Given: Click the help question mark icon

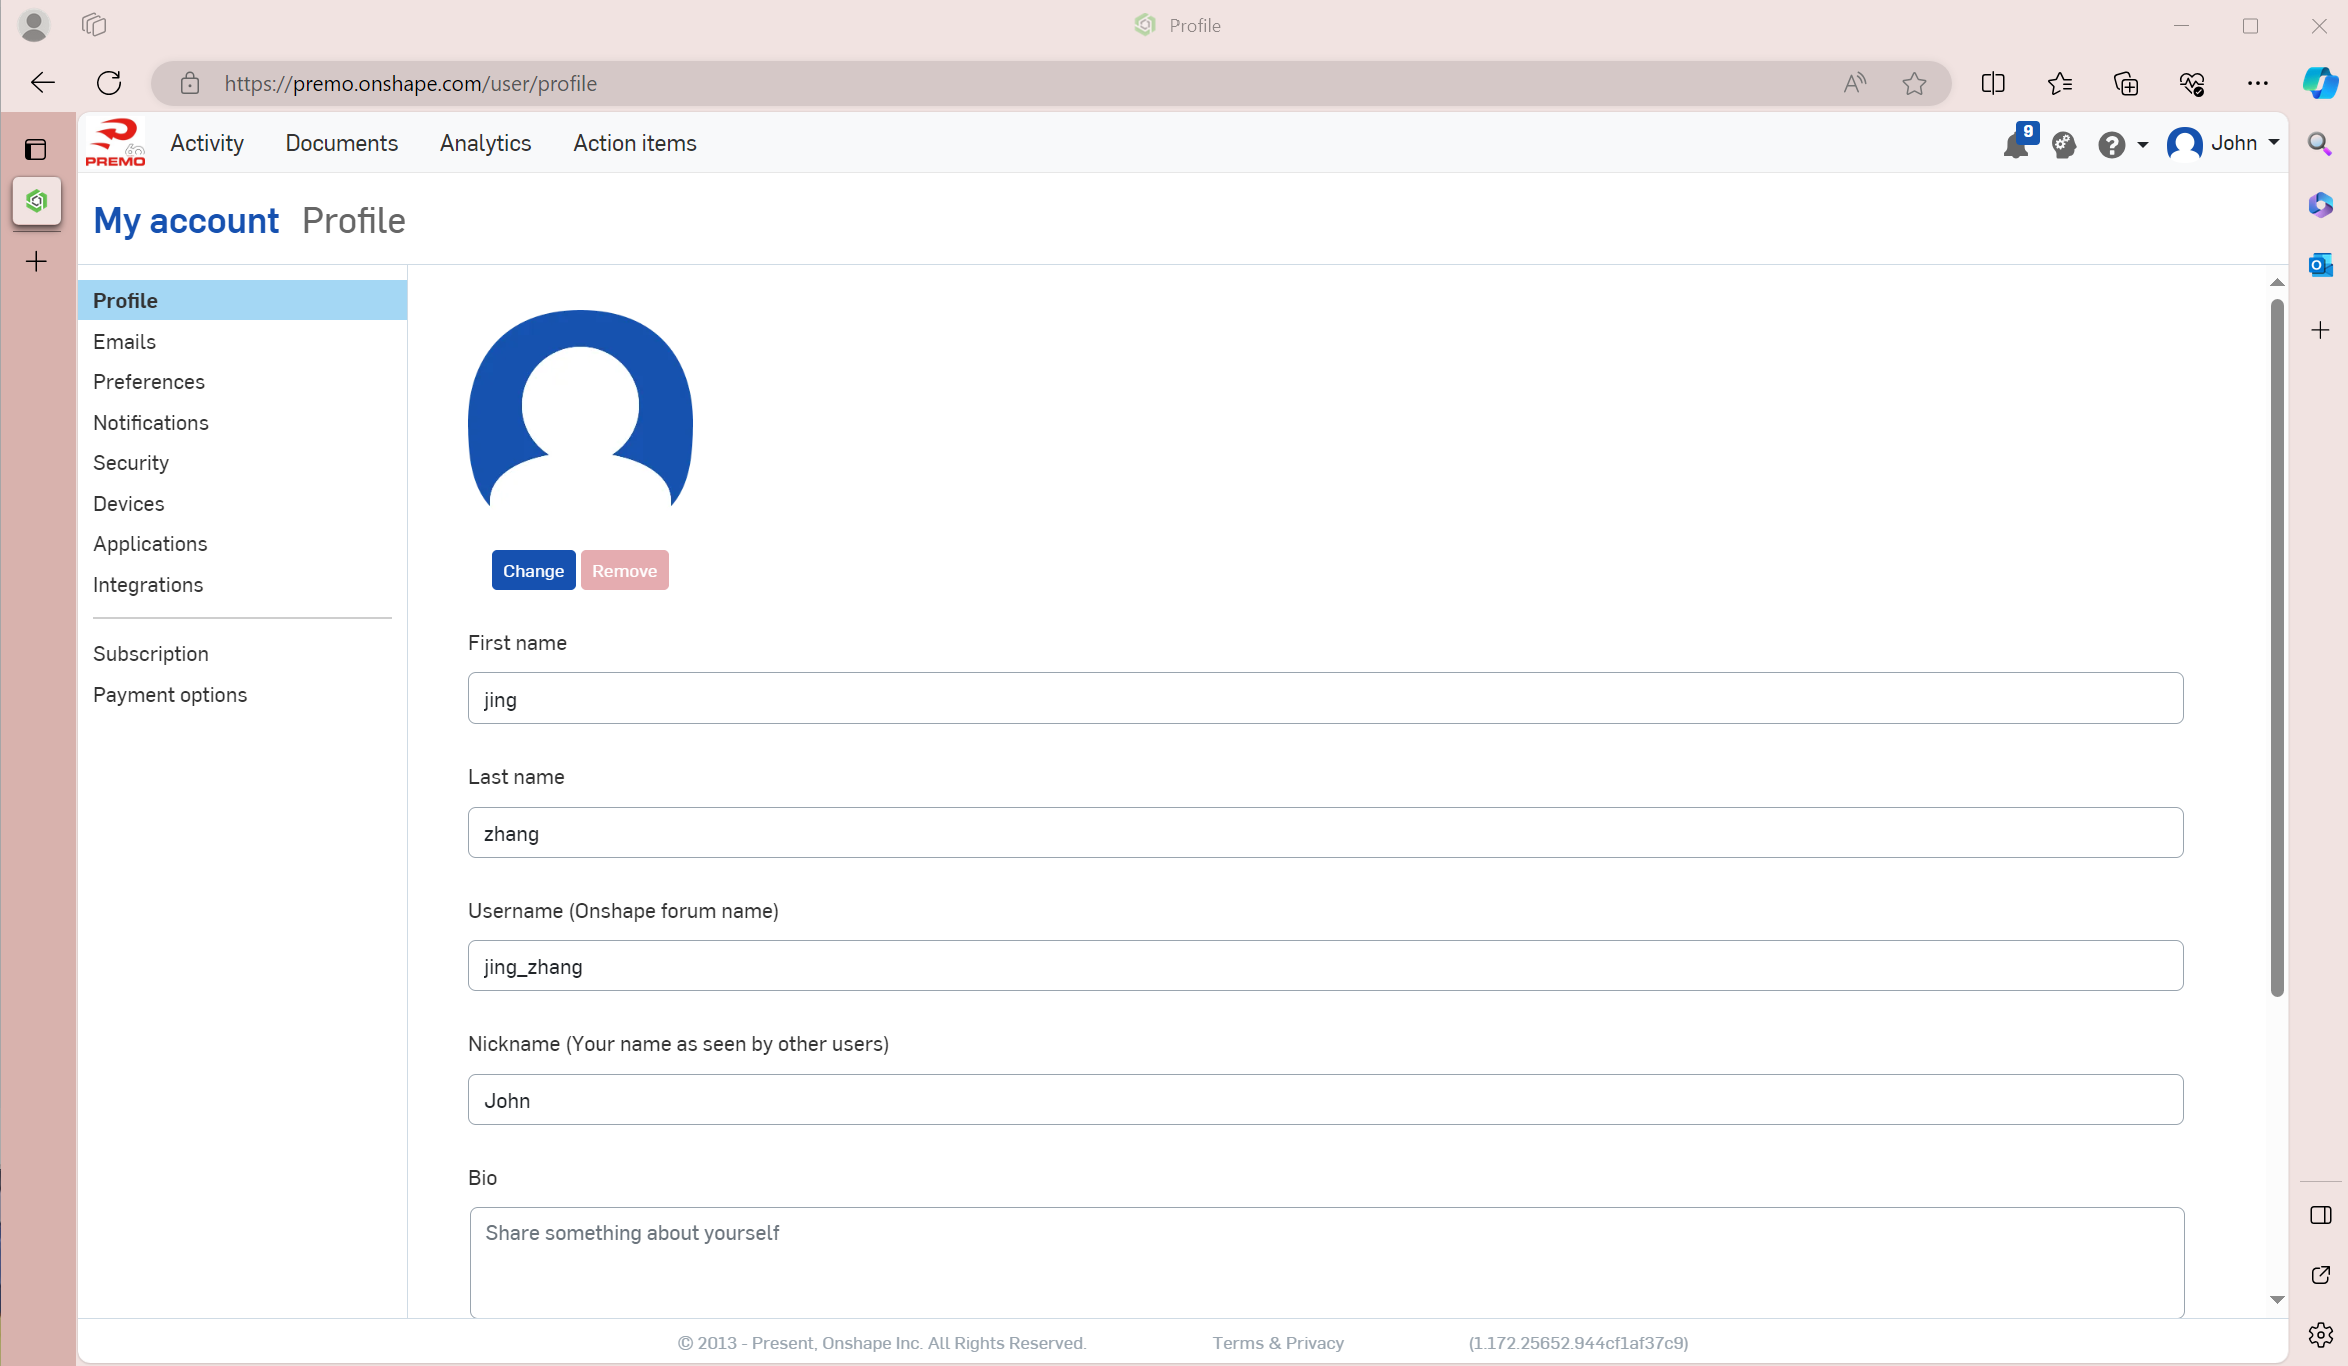Looking at the screenshot, I should (x=2111, y=145).
